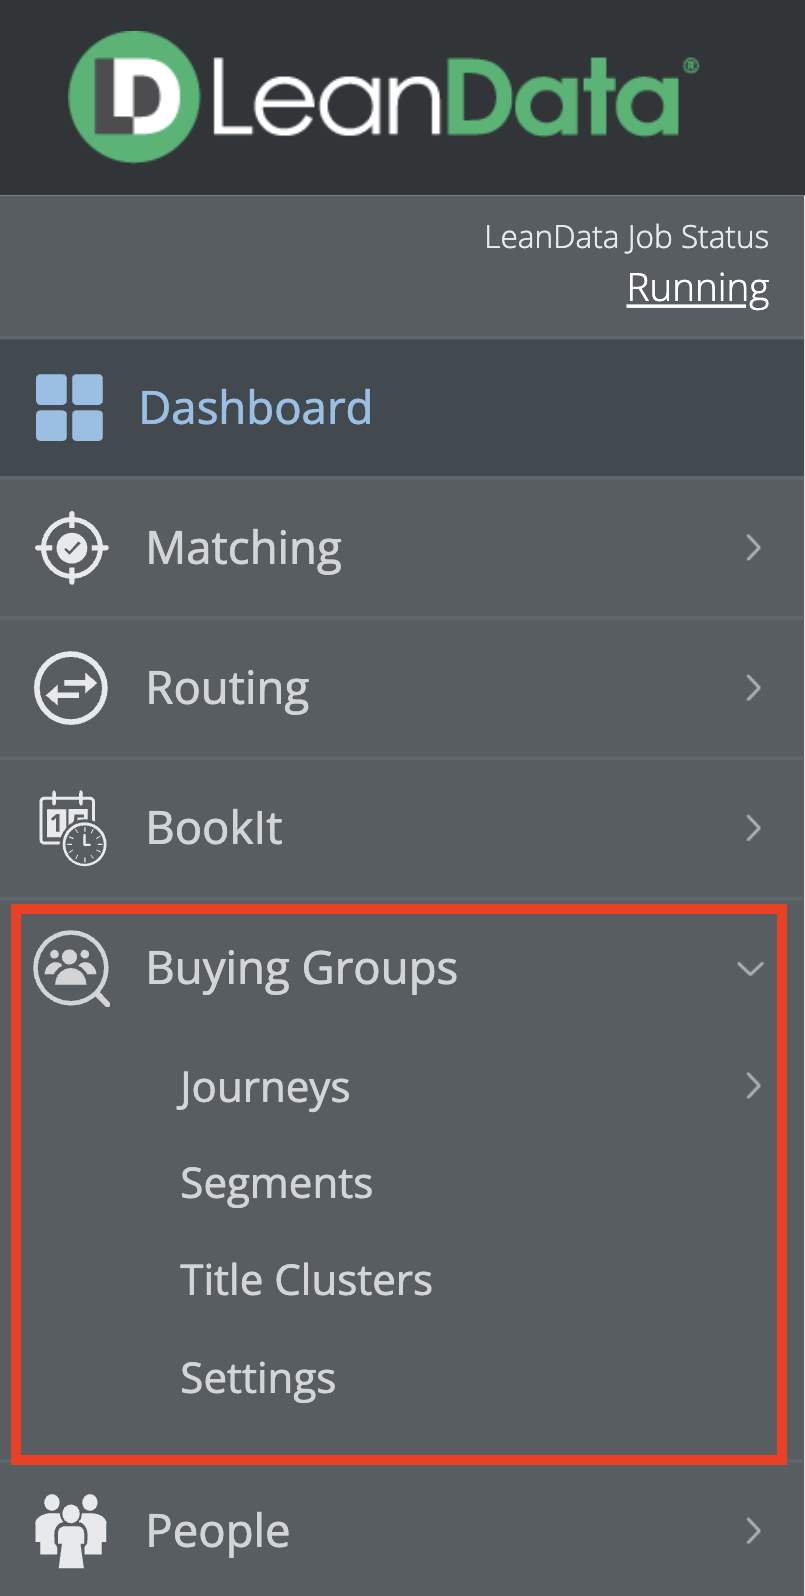Click the People group icon

click(71, 1530)
